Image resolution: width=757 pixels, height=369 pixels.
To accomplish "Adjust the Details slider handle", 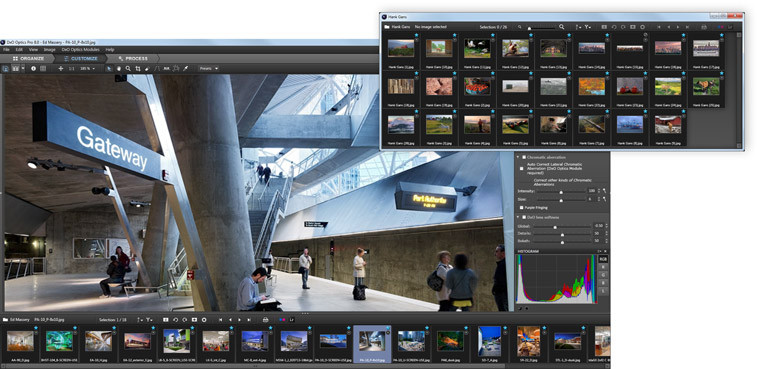I will coord(562,235).
